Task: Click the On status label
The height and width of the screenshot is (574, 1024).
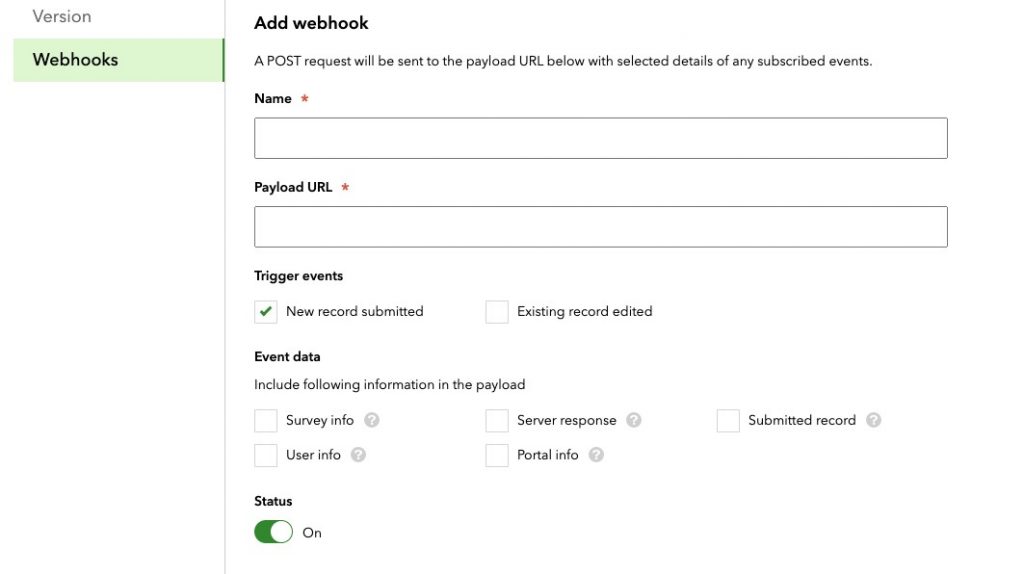Action: click(312, 533)
